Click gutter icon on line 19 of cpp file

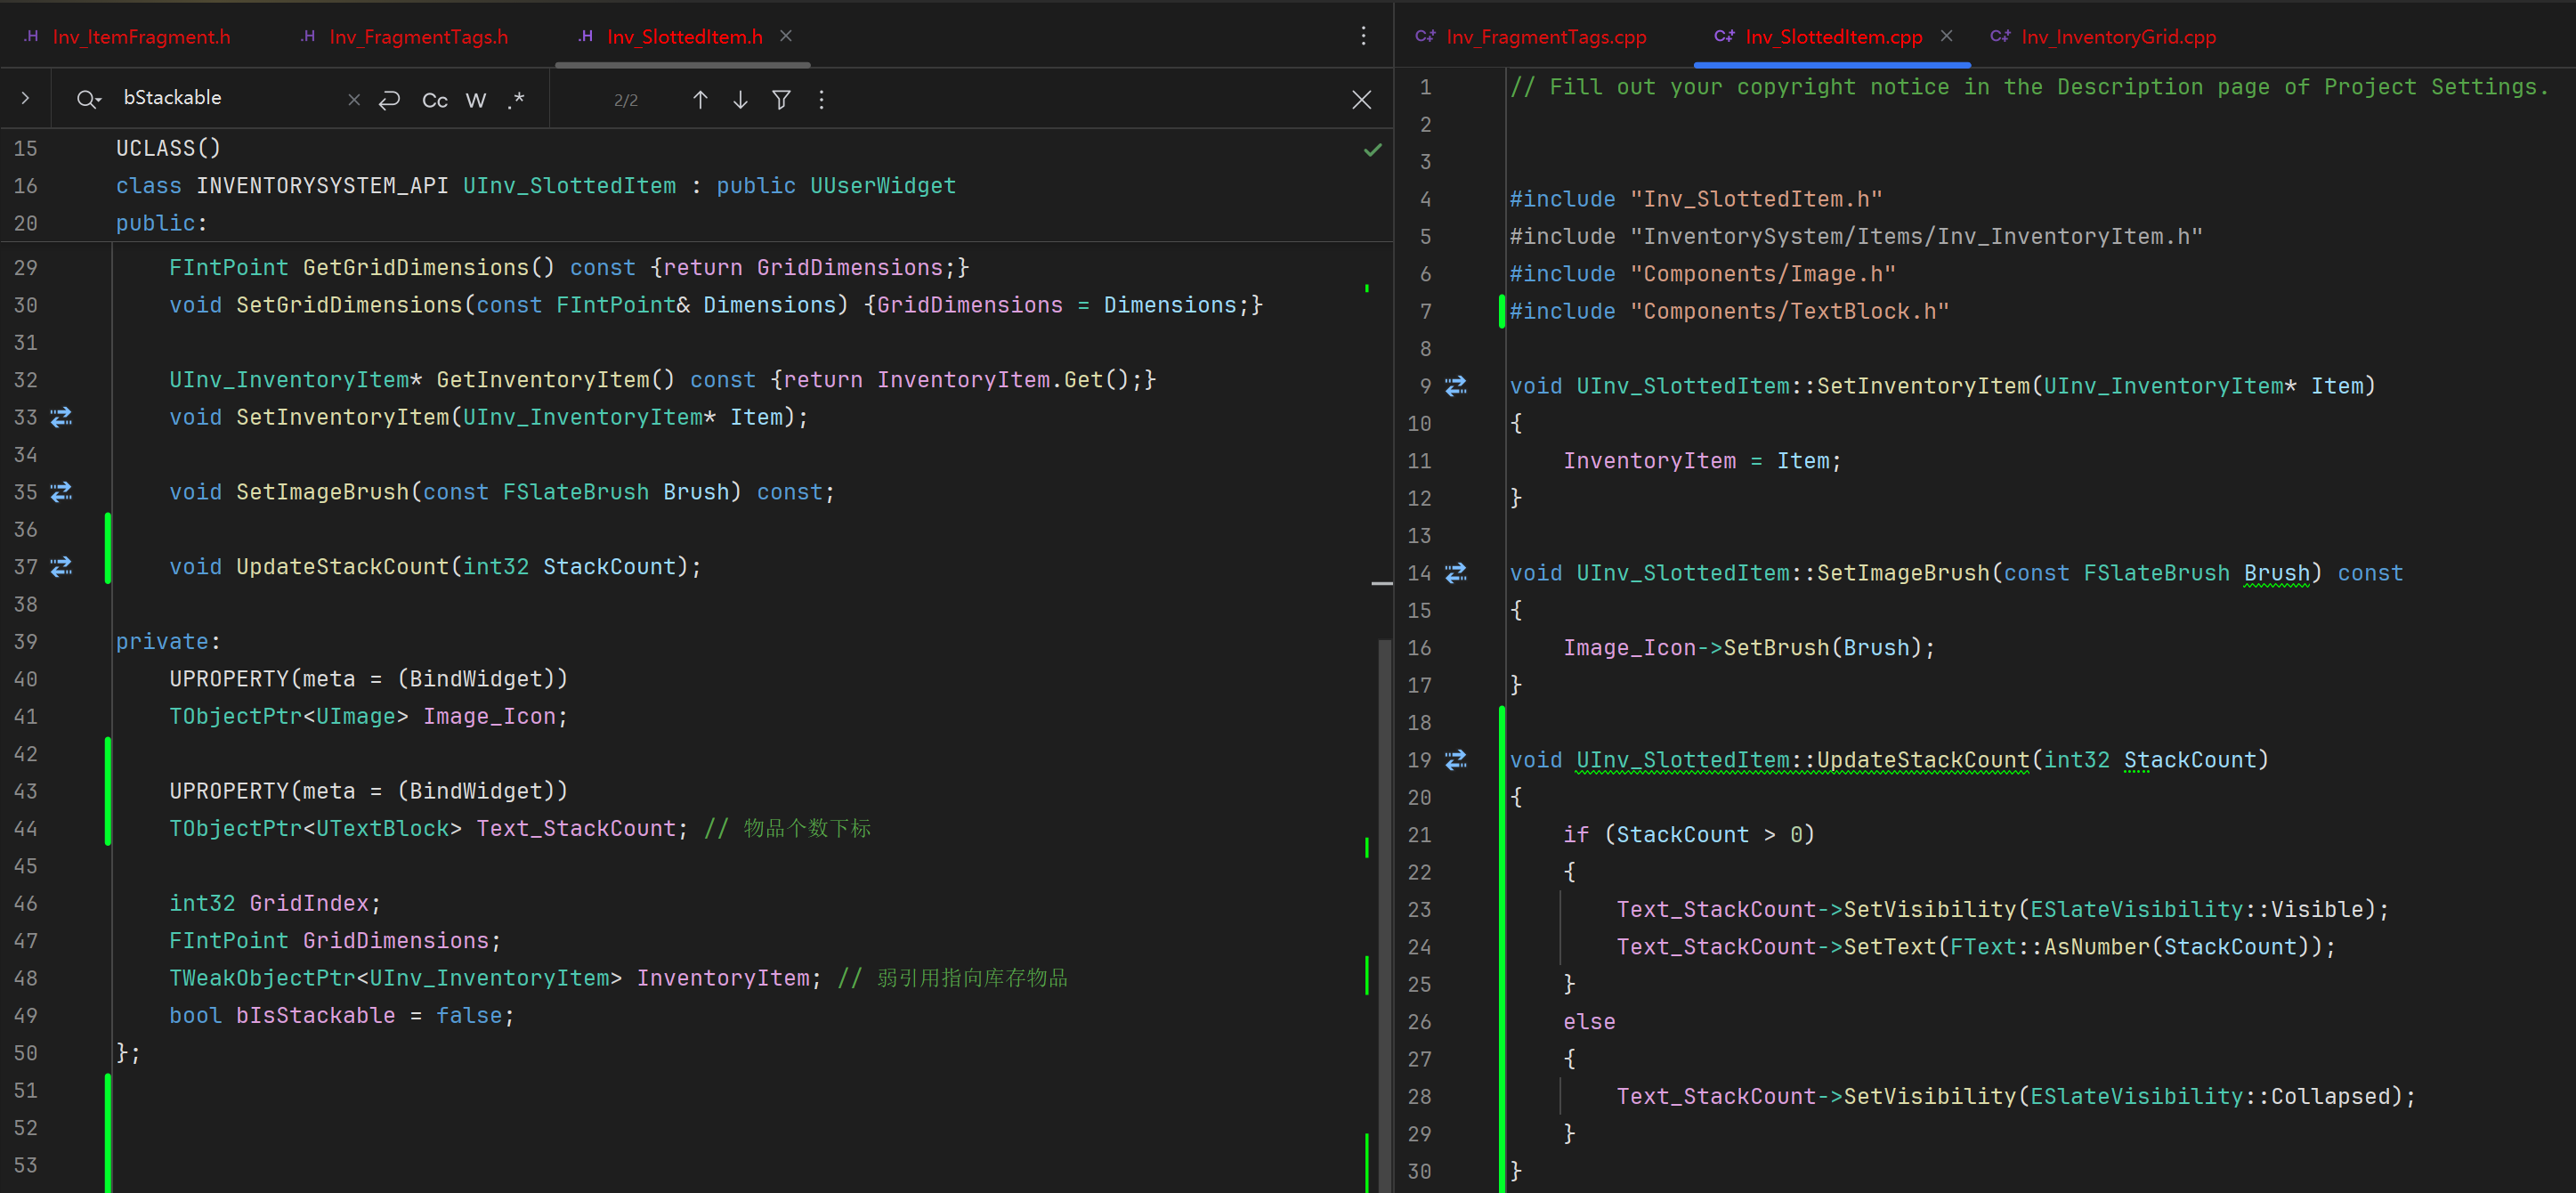coord(1456,760)
